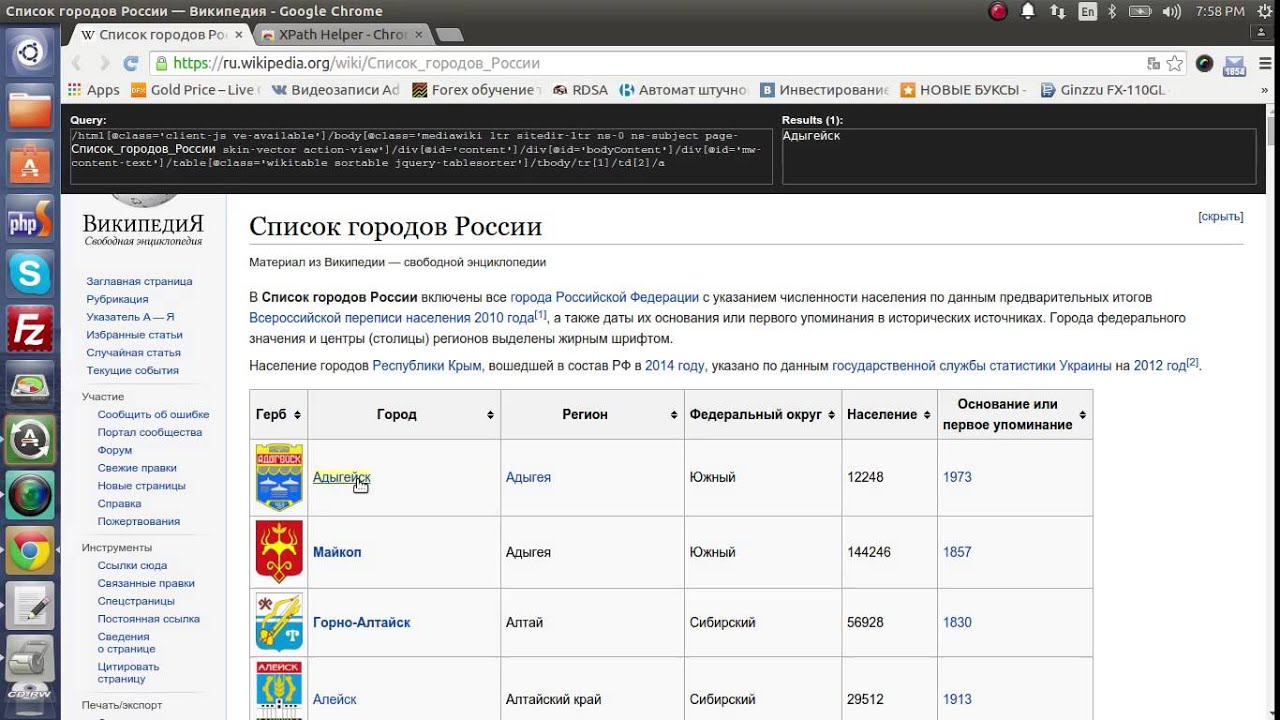This screenshot has width=1280, height=720.
Task: Open the Files folder in launcher
Action: click(30, 106)
